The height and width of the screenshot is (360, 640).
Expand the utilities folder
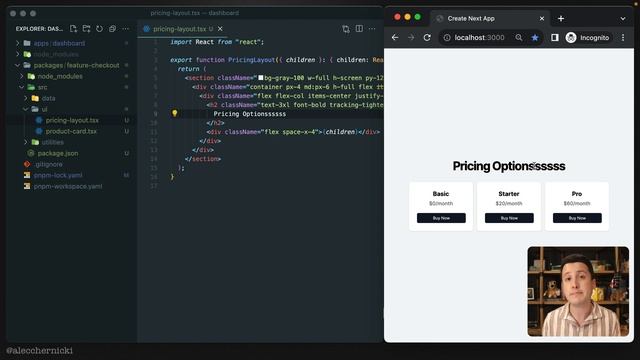(x=52, y=142)
